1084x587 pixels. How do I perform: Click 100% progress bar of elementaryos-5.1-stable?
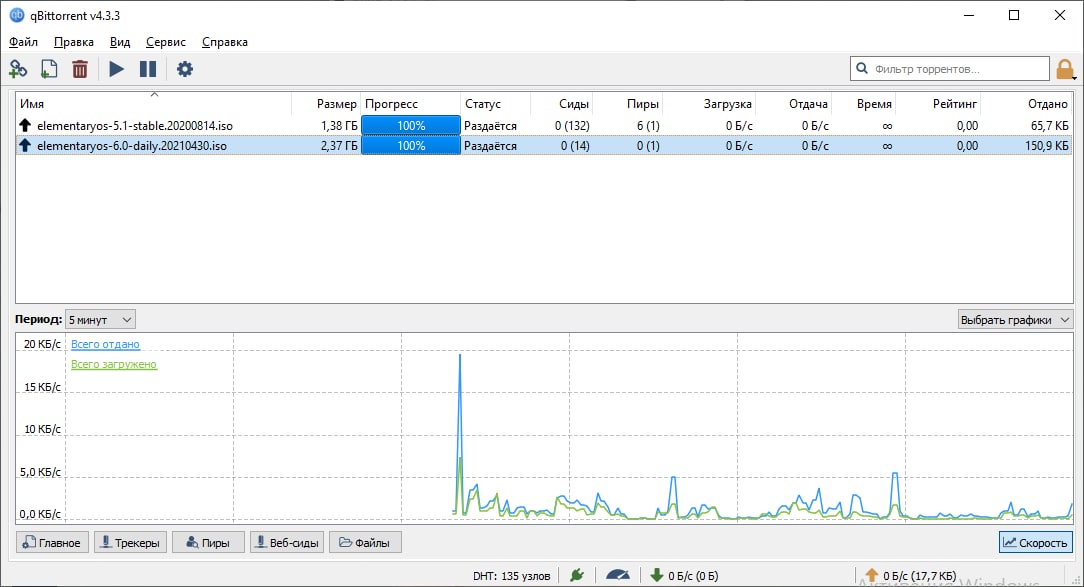(411, 125)
